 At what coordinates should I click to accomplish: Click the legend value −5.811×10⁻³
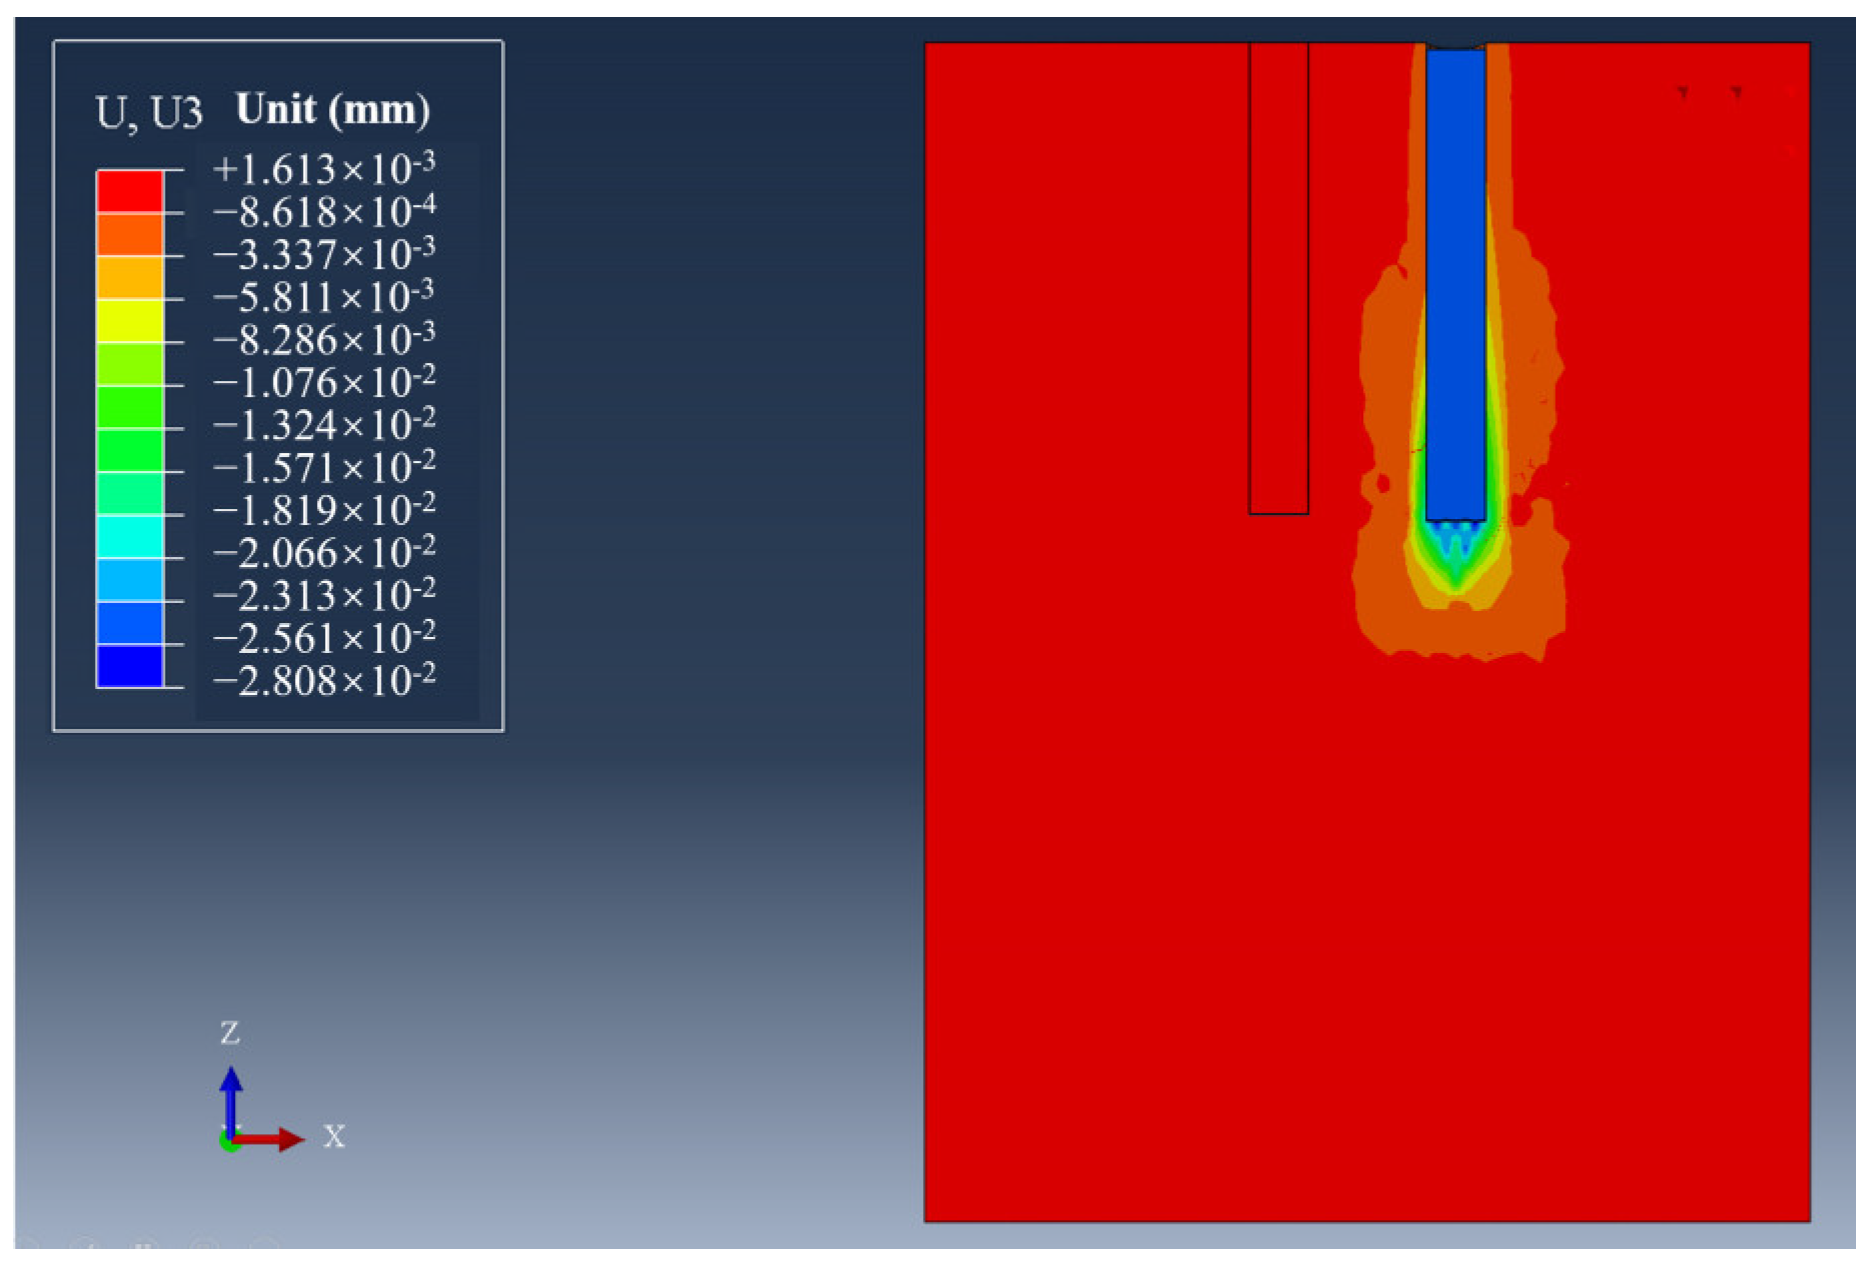(324, 297)
